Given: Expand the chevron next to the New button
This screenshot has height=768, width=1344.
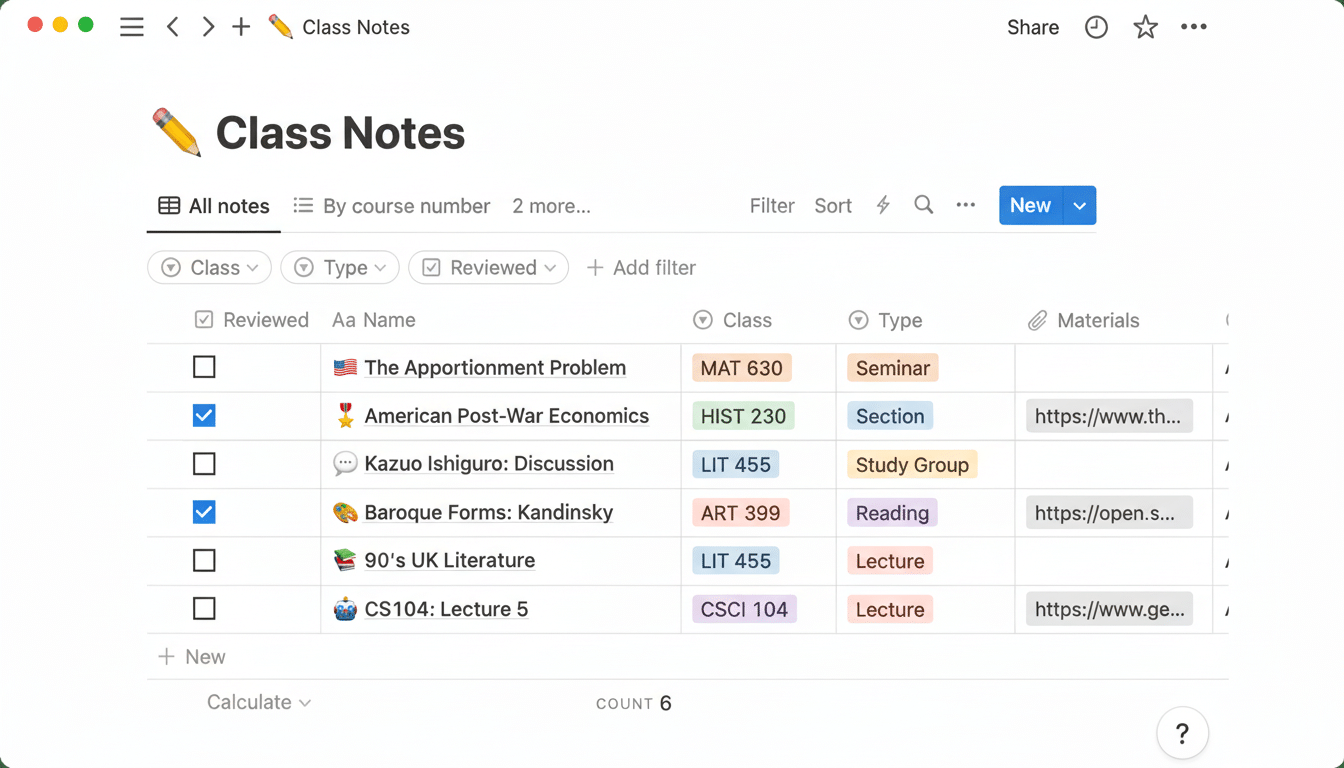Looking at the screenshot, I should coord(1078,205).
